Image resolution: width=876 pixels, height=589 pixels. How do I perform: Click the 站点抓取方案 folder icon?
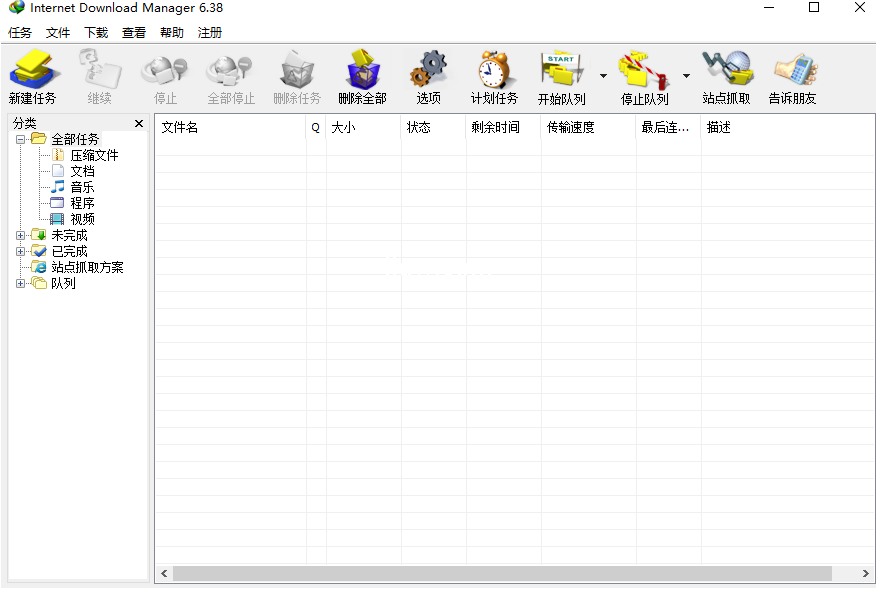39,267
